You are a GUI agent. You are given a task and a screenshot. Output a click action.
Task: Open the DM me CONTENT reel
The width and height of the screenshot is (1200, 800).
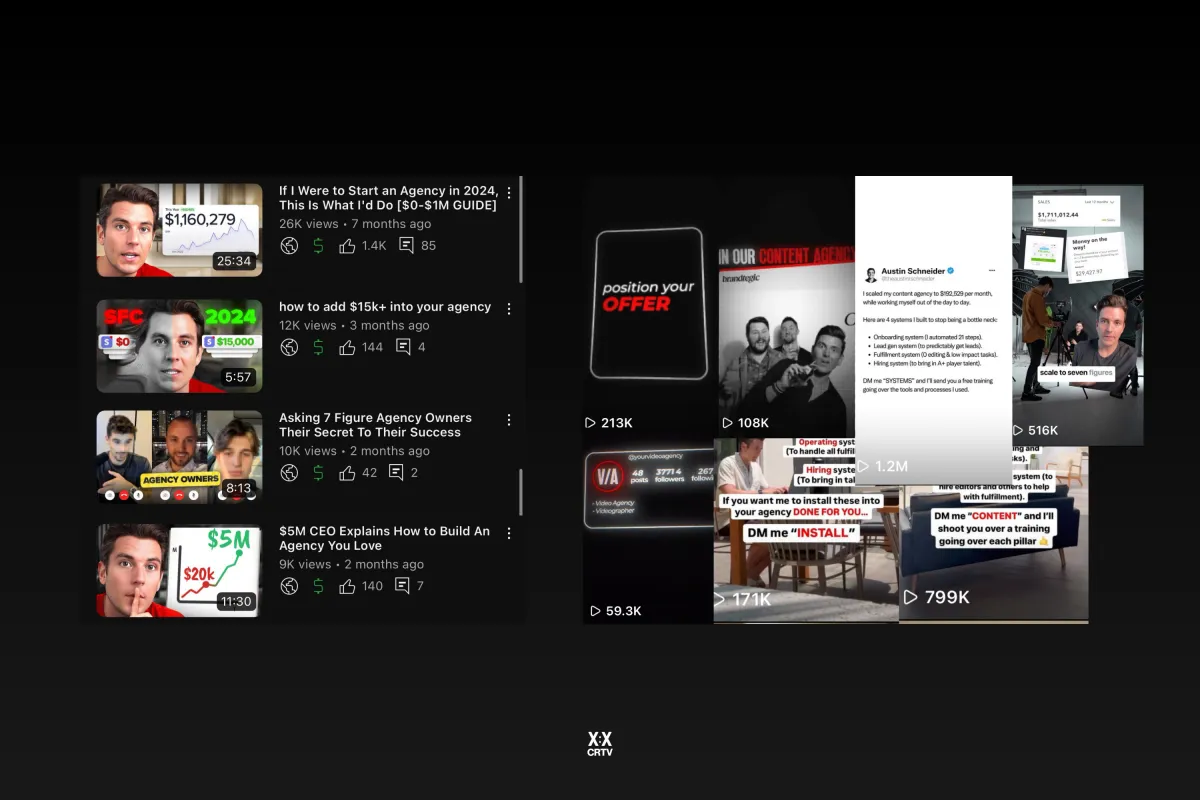point(994,535)
